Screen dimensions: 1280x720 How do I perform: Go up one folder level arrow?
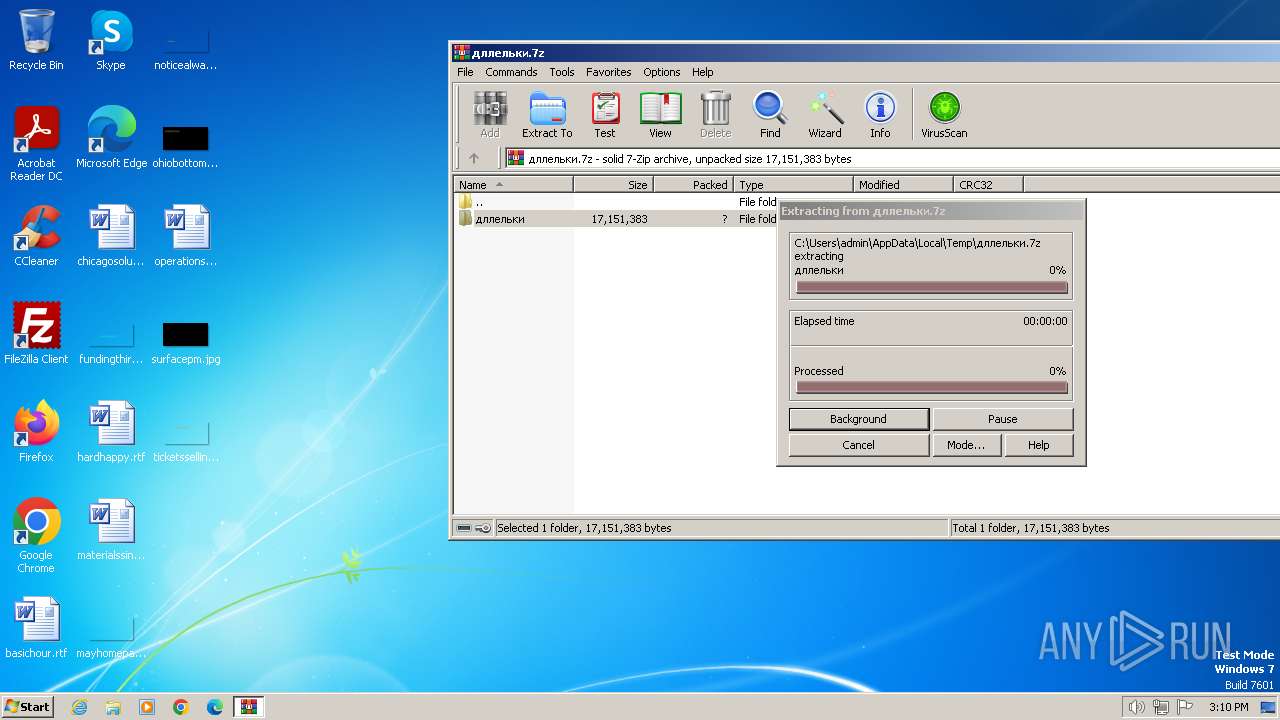click(x=474, y=158)
